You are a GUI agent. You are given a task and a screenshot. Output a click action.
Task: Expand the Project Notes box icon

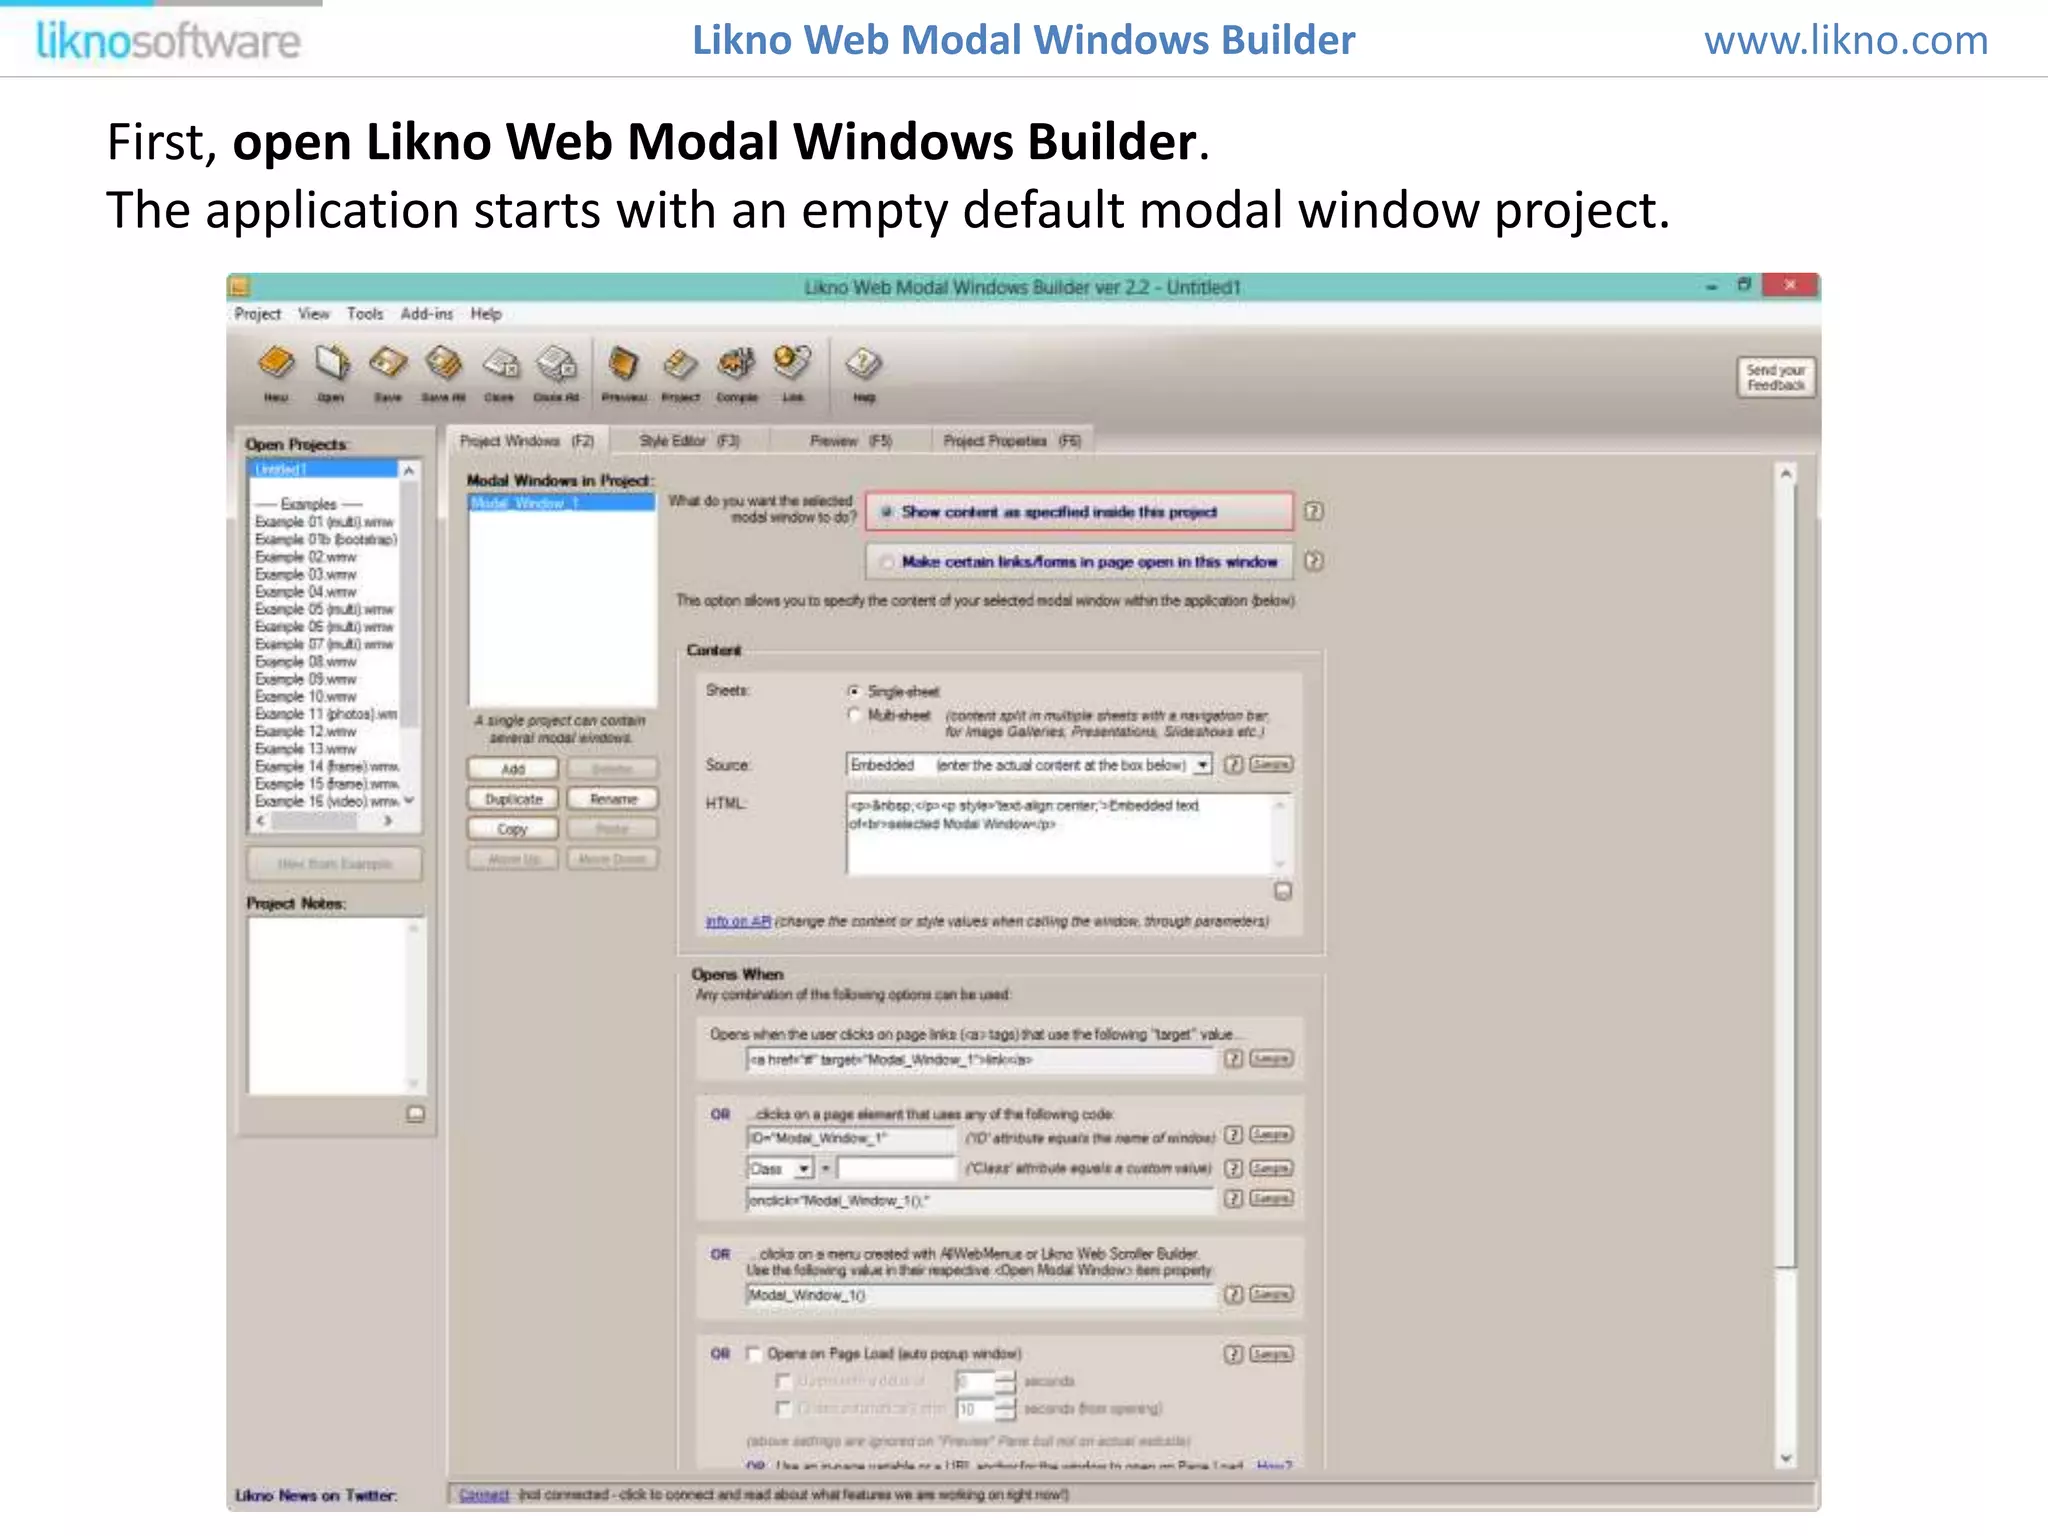[x=416, y=1114]
